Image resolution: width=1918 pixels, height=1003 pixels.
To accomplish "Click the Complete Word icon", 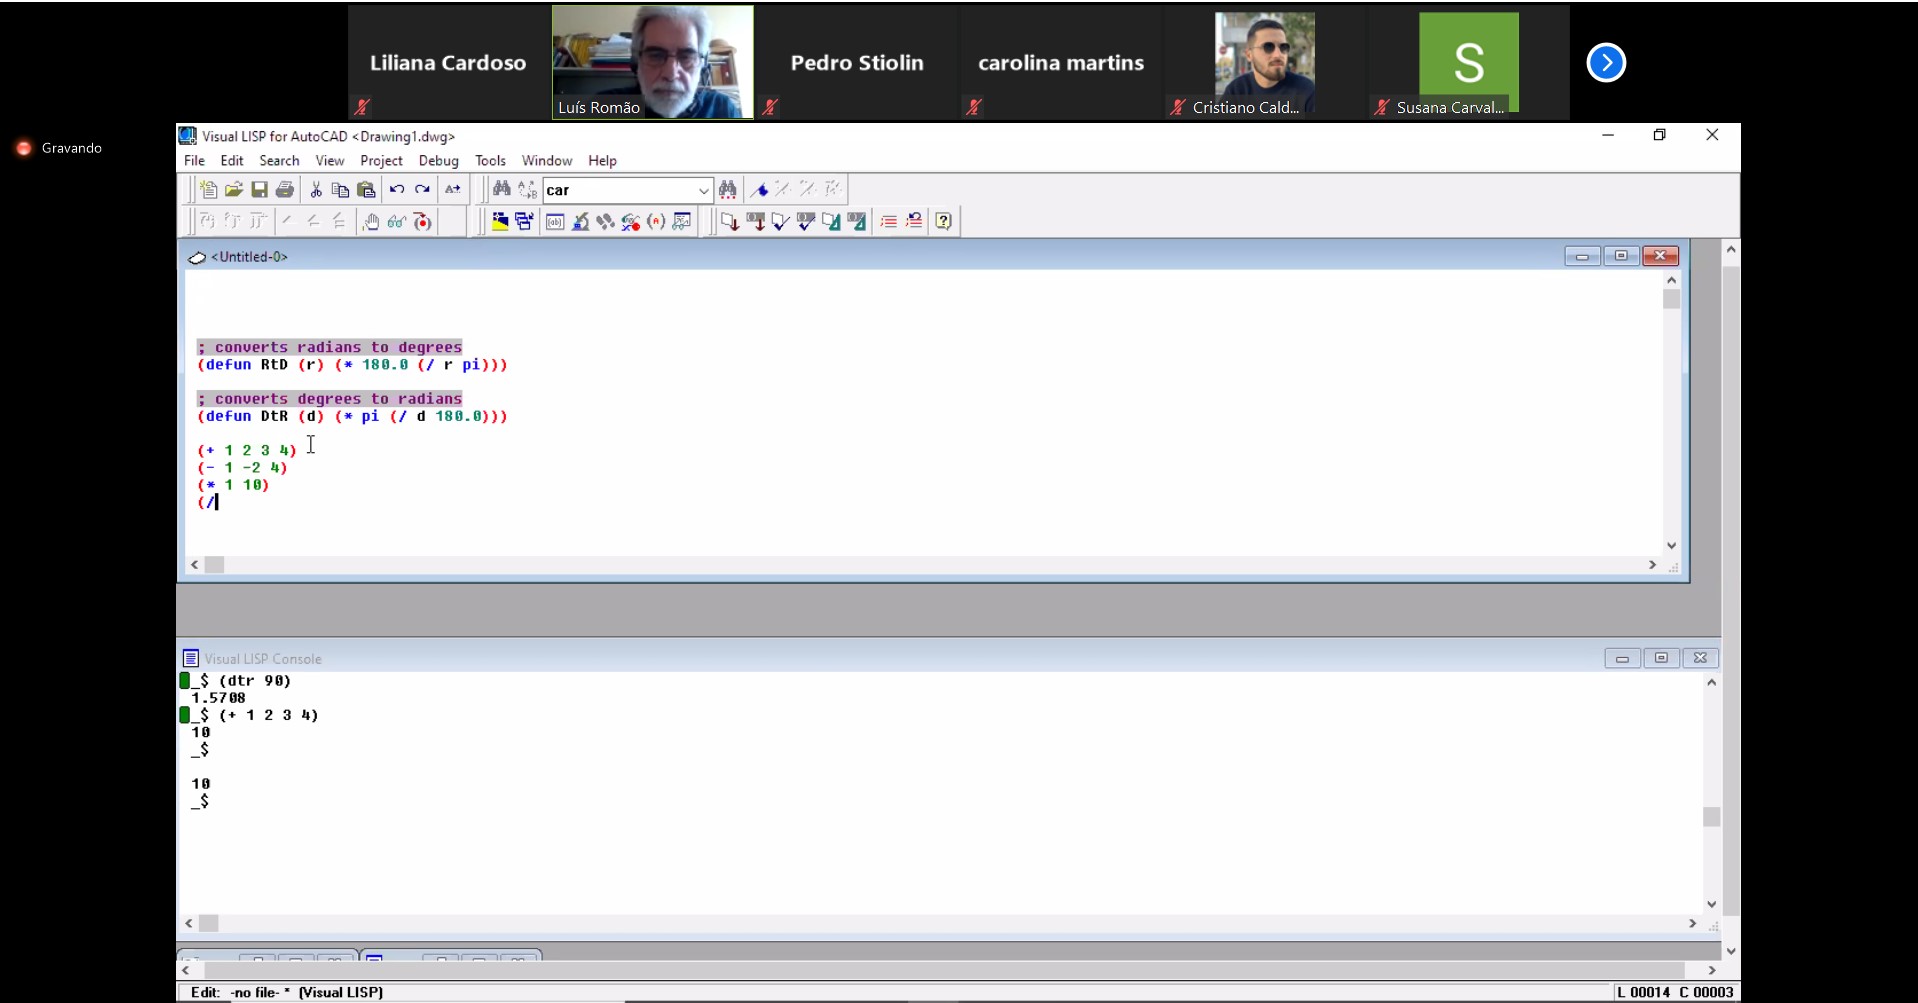I will click(453, 190).
